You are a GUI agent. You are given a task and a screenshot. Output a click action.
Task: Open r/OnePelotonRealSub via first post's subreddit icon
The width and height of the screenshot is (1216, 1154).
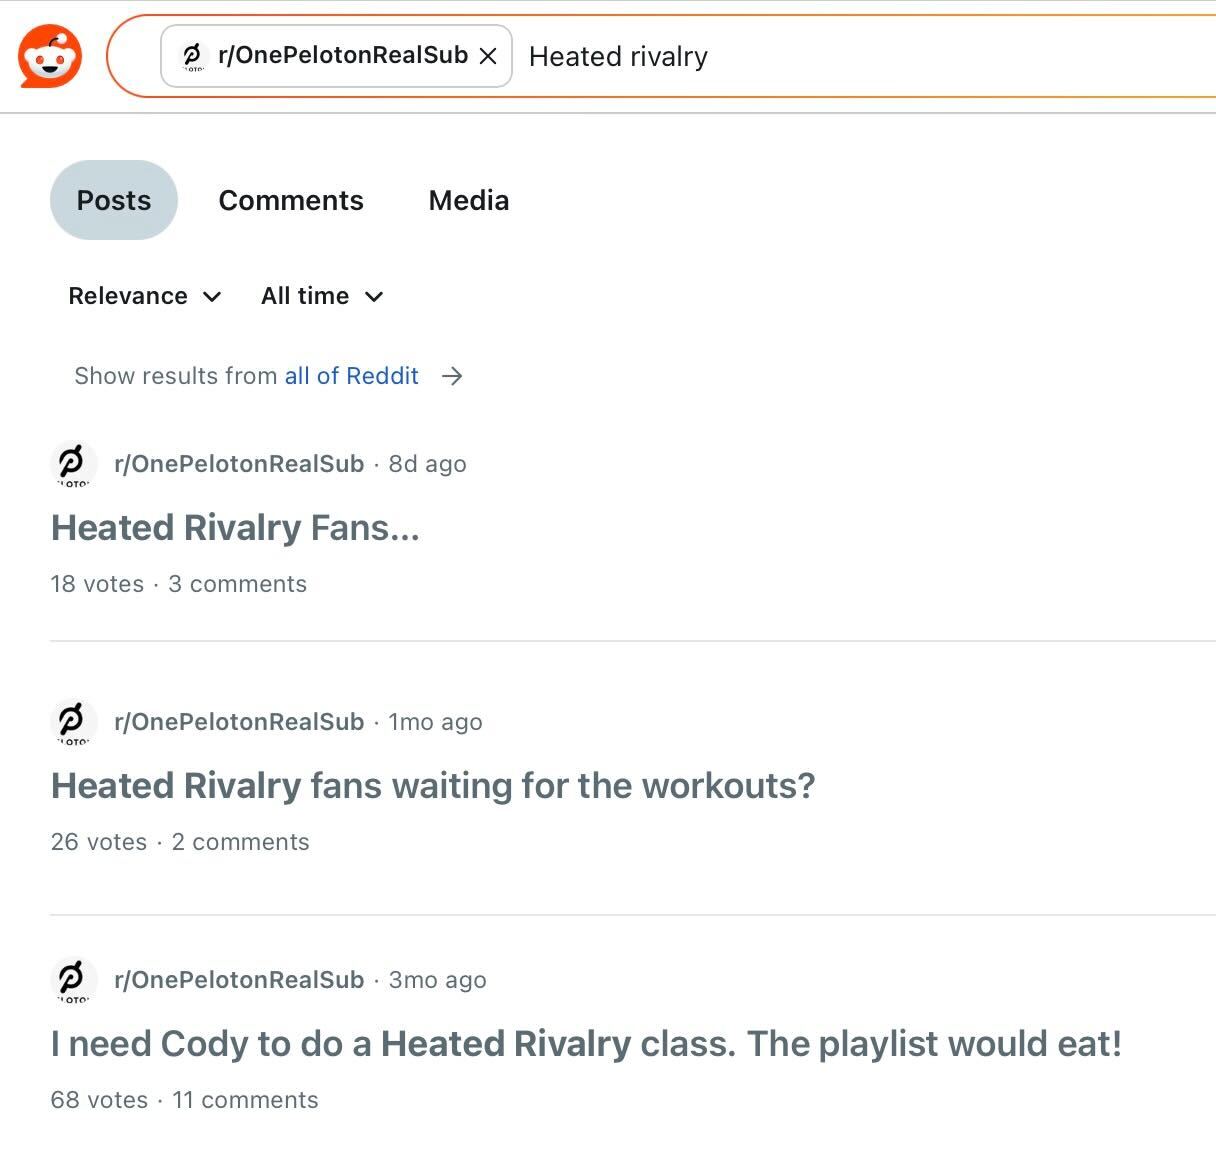(71, 463)
